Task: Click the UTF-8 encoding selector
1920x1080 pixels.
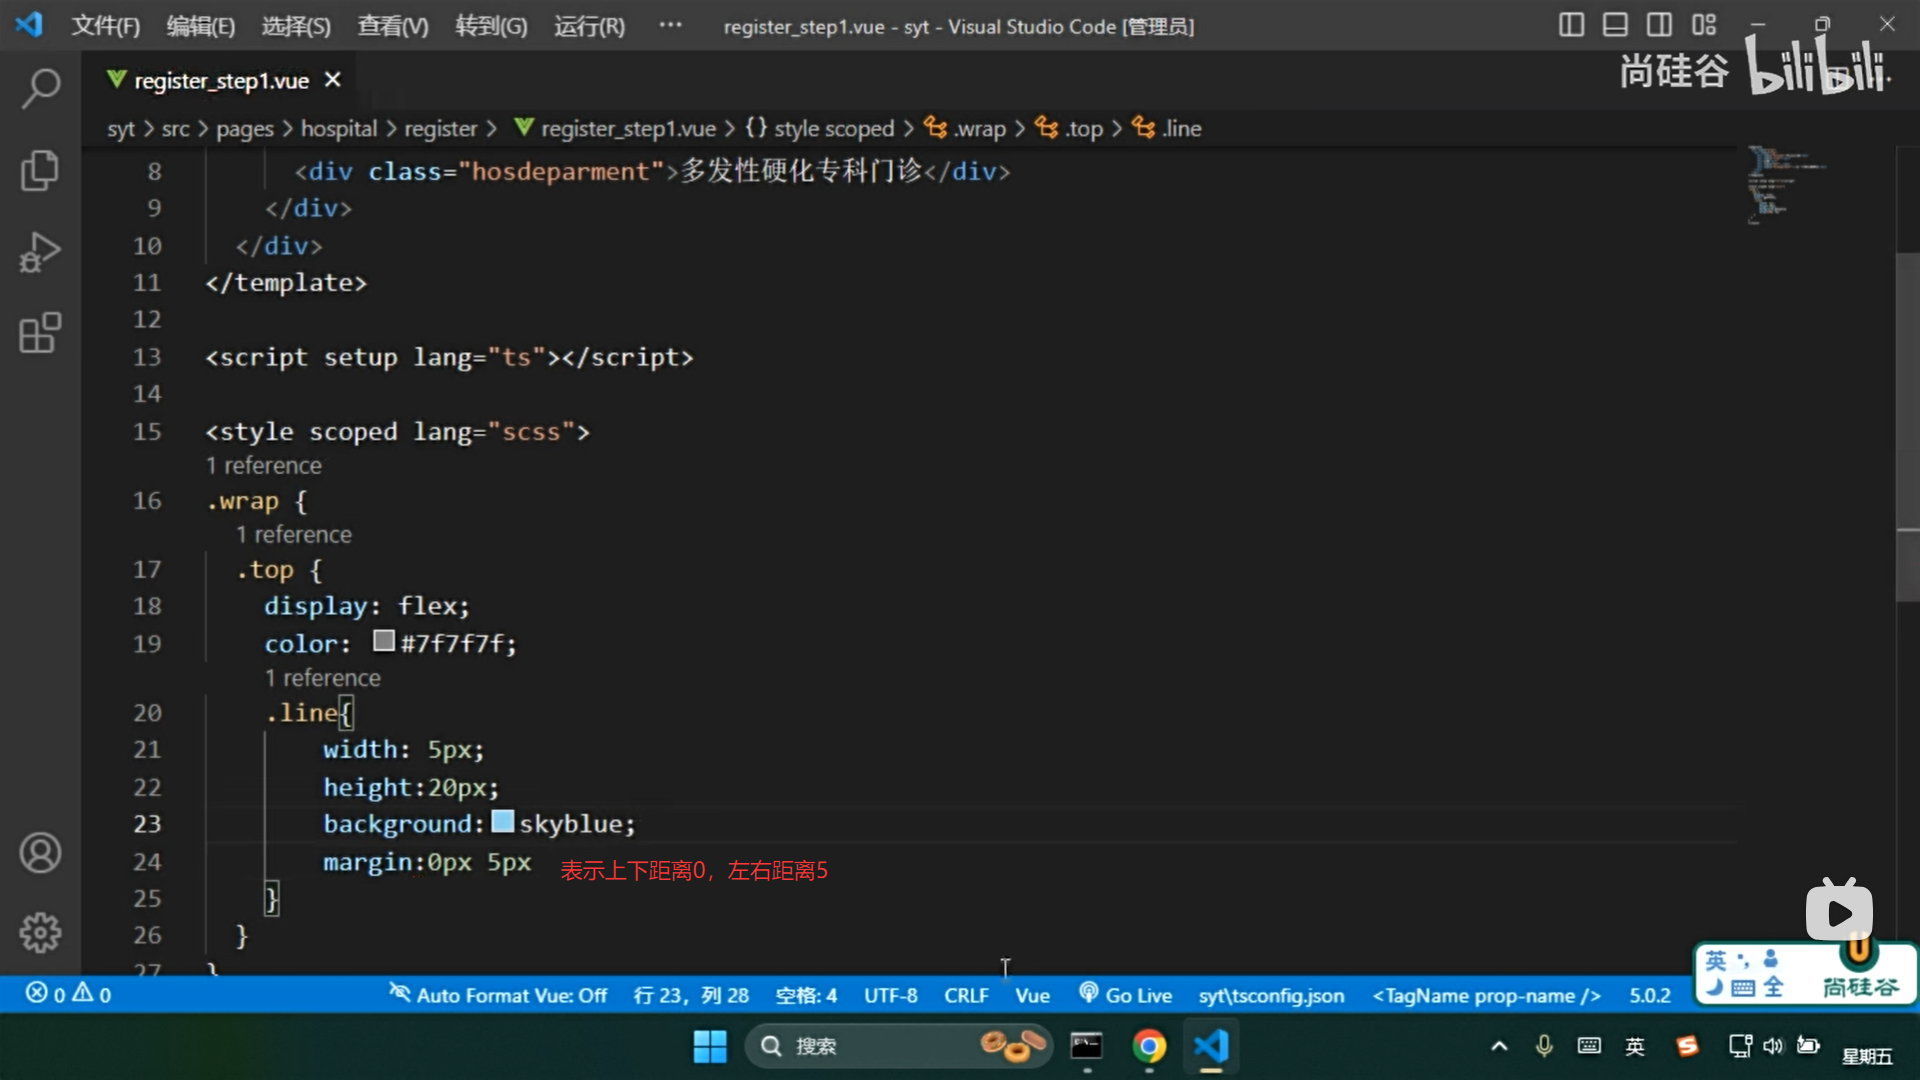Action: click(x=890, y=995)
